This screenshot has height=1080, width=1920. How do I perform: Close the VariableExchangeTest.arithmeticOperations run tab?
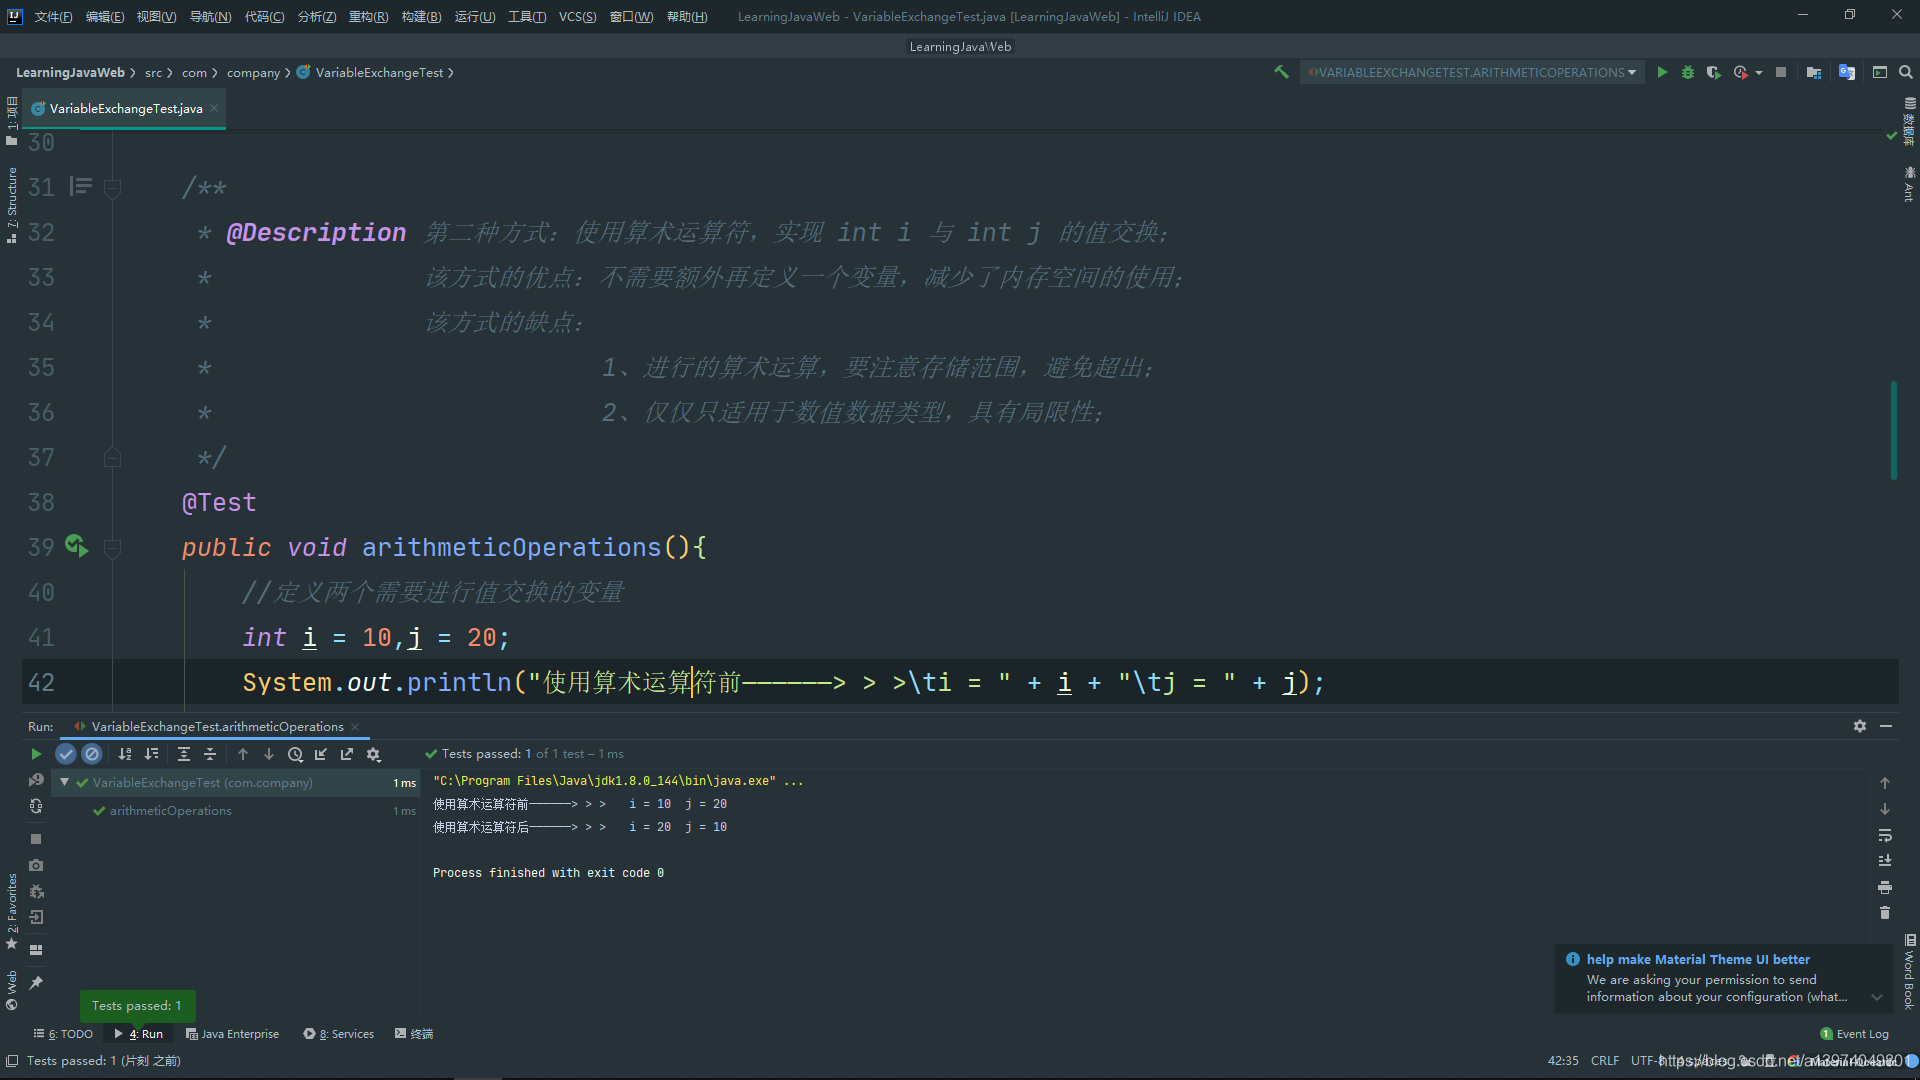tap(355, 727)
